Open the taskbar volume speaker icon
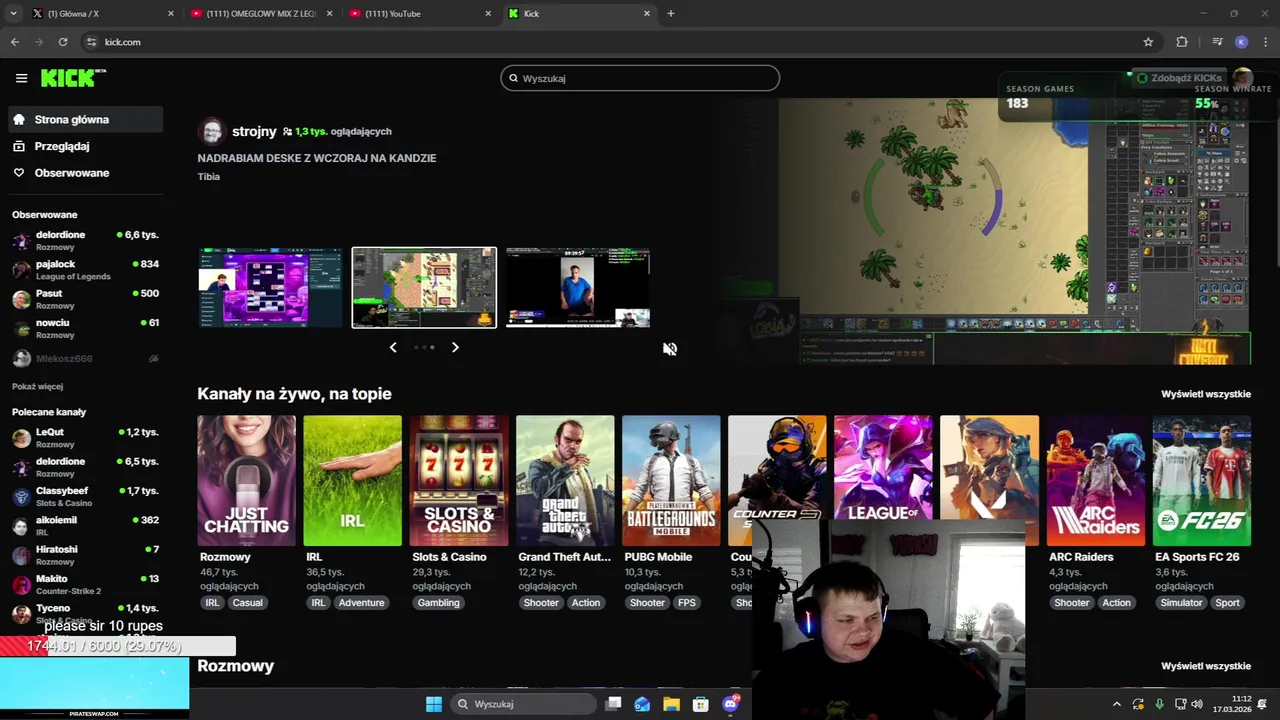The width and height of the screenshot is (1280, 720). point(1197,704)
